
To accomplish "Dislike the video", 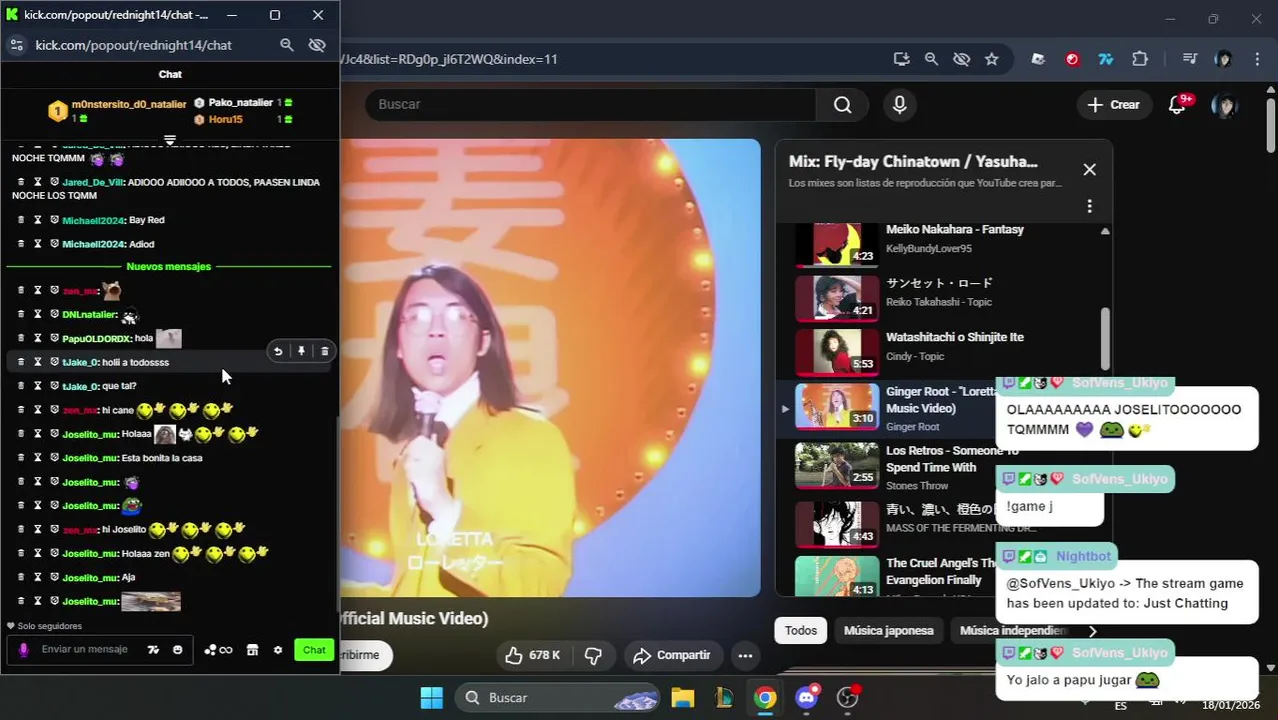I will [593, 655].
